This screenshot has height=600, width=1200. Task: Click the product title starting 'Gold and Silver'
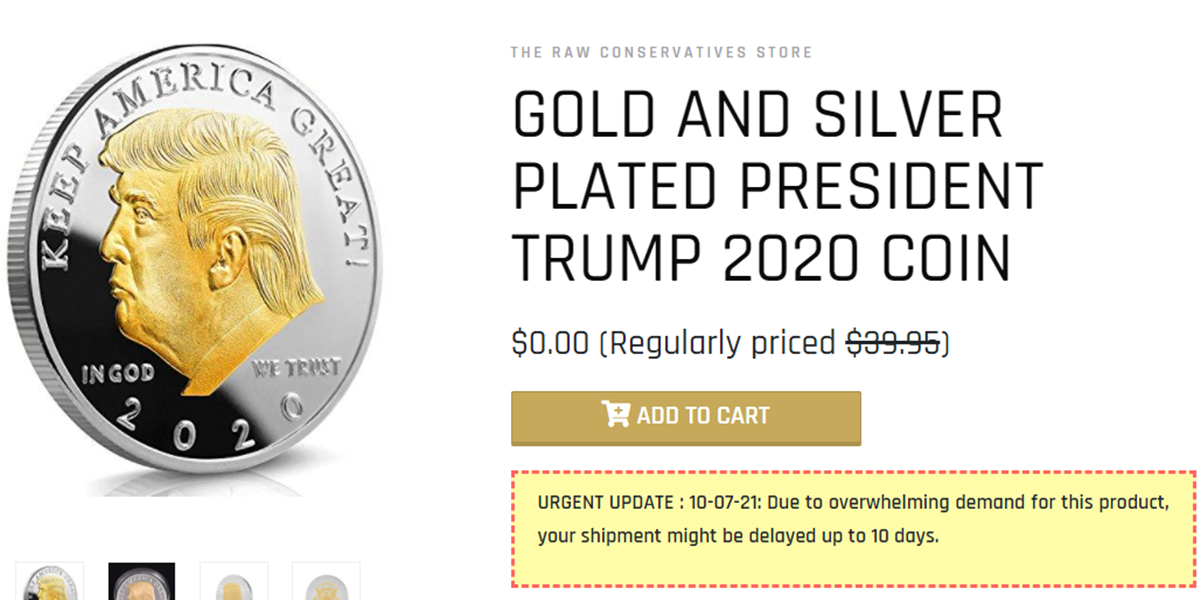[x=757, y=116]
